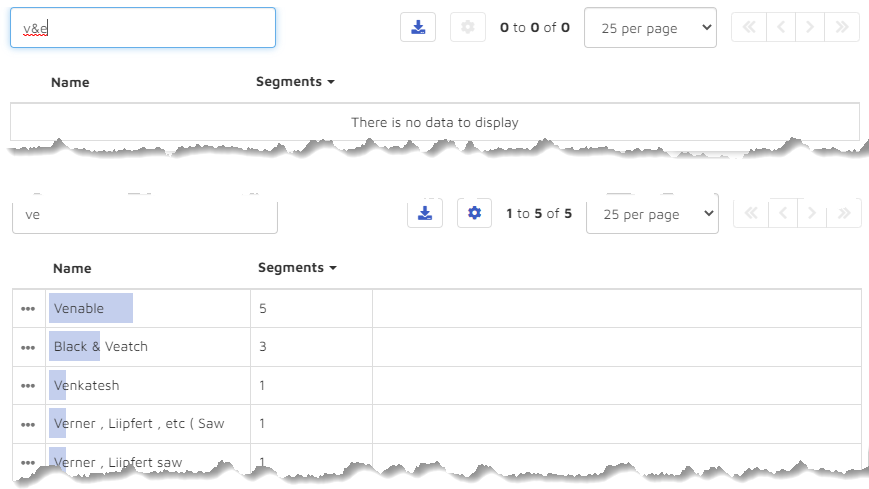Expand the lower 25 per page dropdown
Image resolution: width=869 pixels, height=489 pixels.
tap(652, 213)
